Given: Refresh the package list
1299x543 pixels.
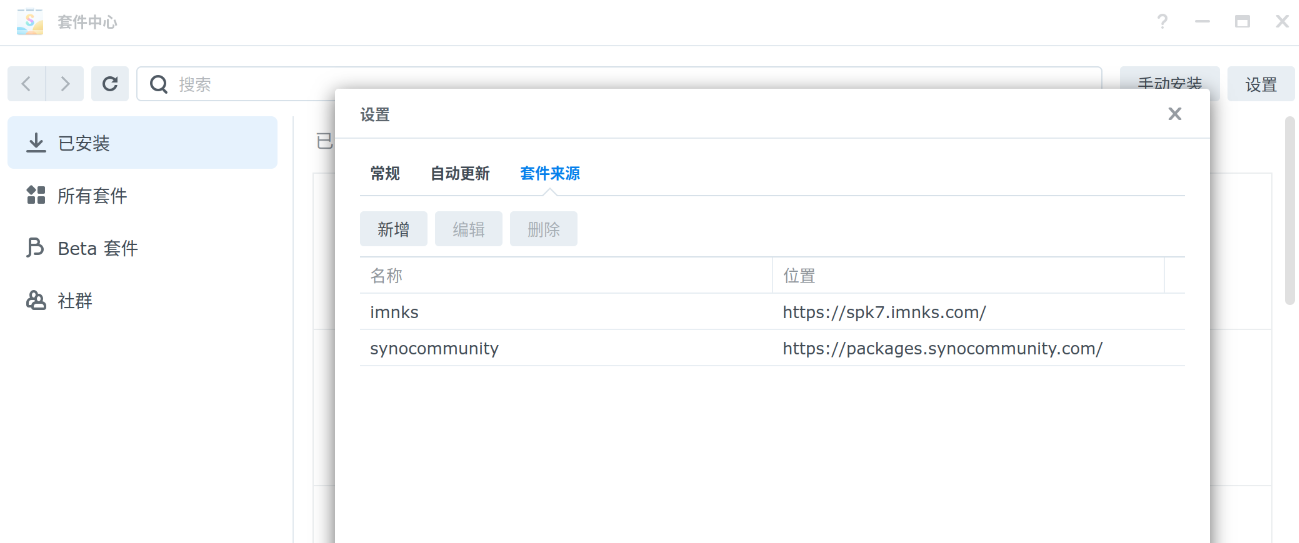Looking at the screenshot, I should click(110, 84).
